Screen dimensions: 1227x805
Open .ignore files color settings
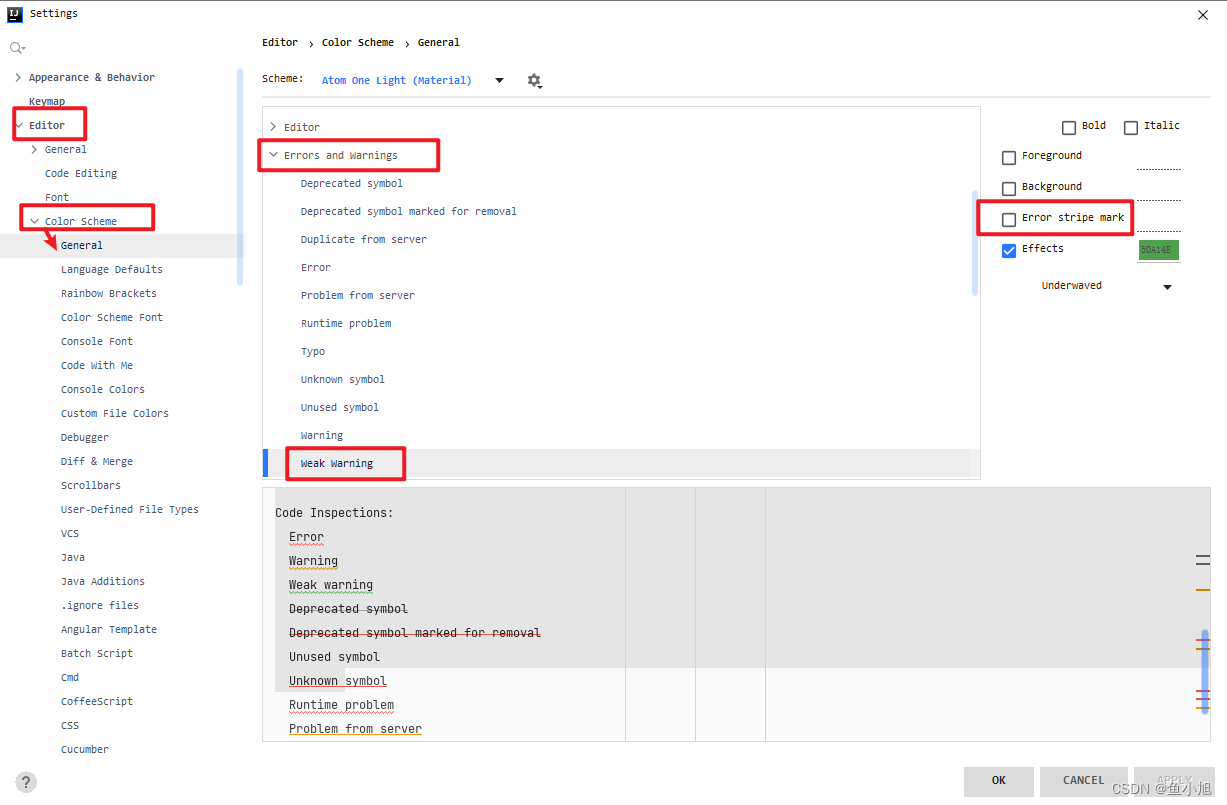coord(100,606)
